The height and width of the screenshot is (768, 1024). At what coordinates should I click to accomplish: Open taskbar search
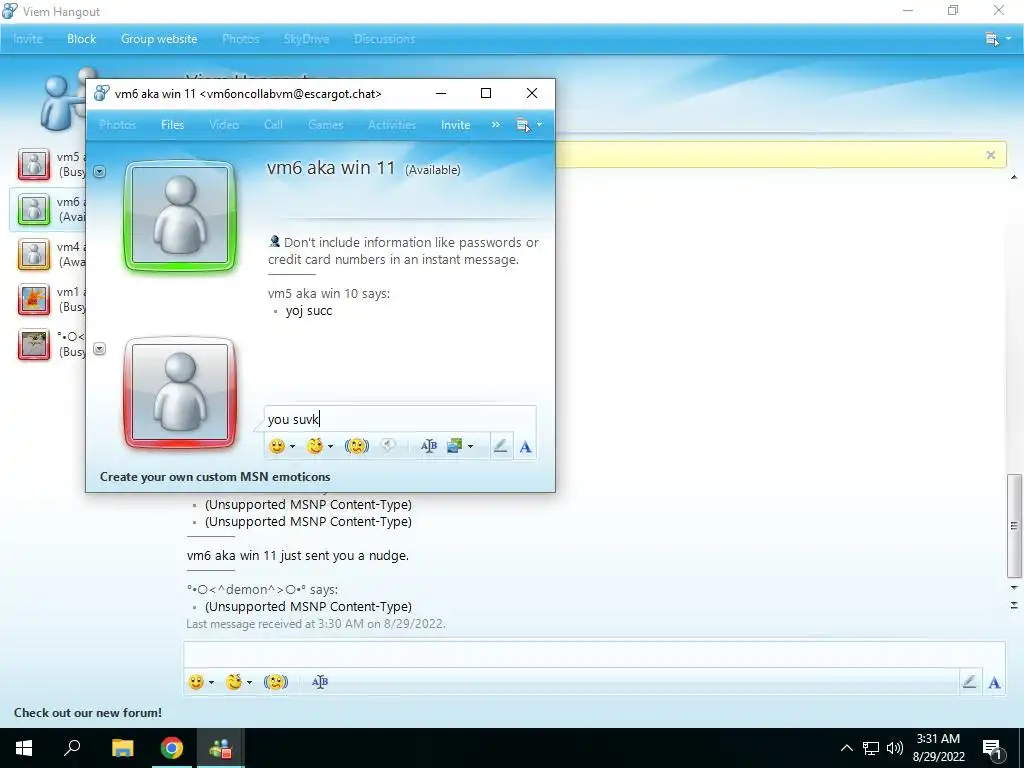72,748
